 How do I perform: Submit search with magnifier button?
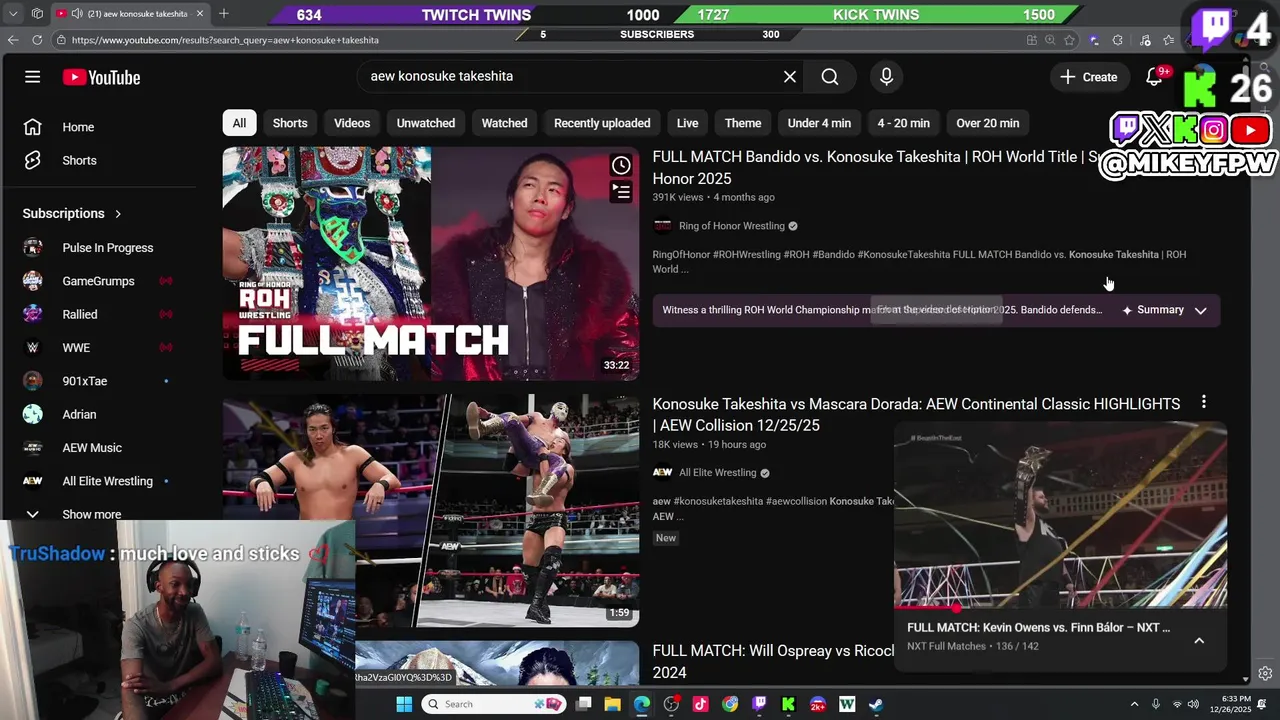point(830,76)
